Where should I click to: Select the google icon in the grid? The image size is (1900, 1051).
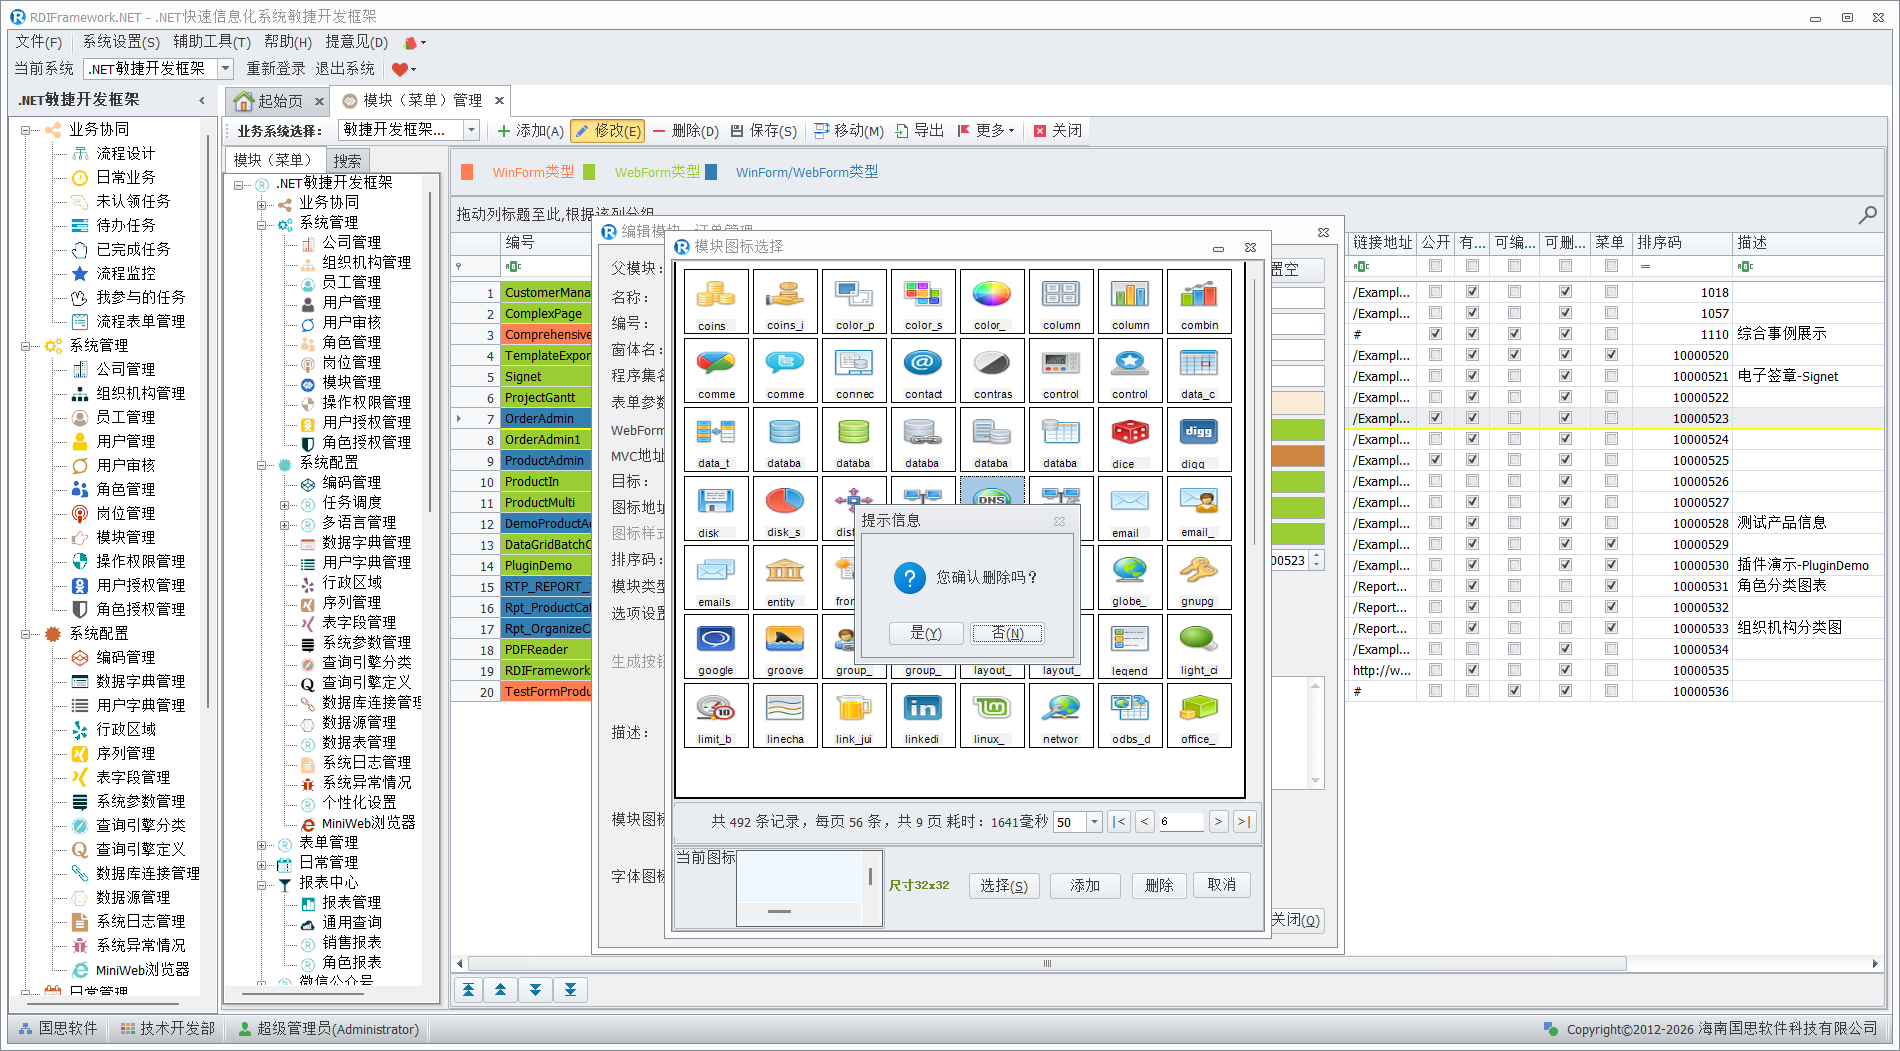tap(715, 646)
